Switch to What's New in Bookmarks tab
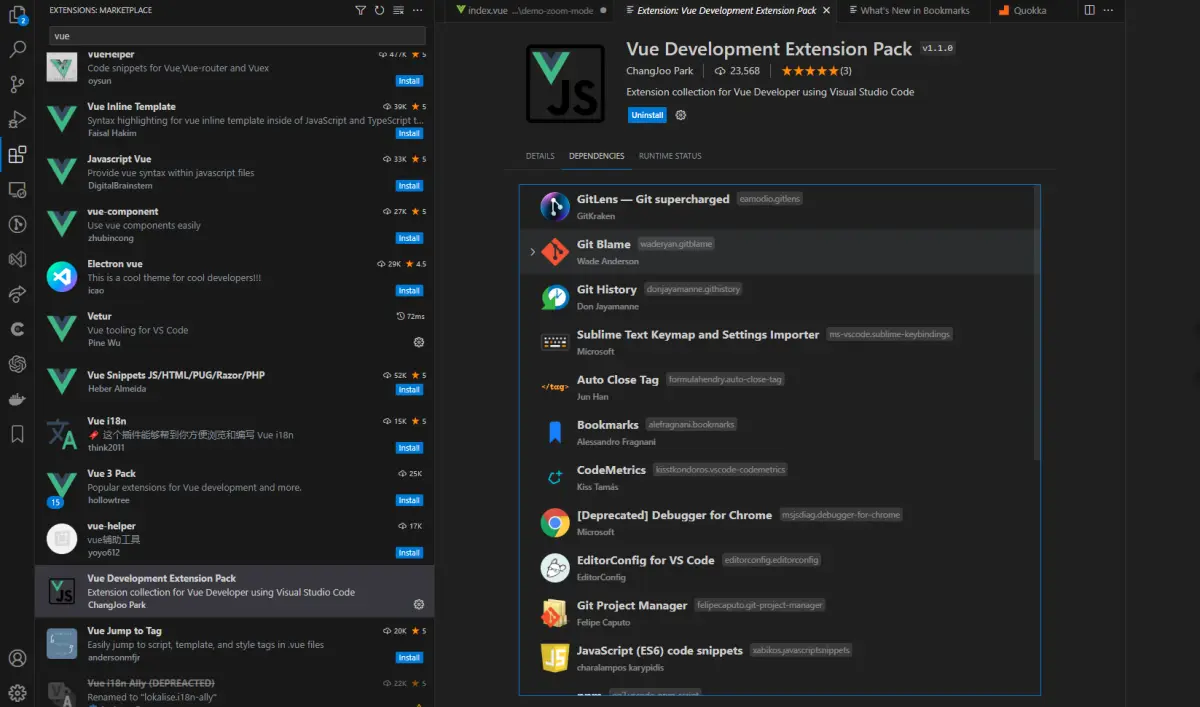The width and height of the screenshot is (1200, 707). point(914,10)
